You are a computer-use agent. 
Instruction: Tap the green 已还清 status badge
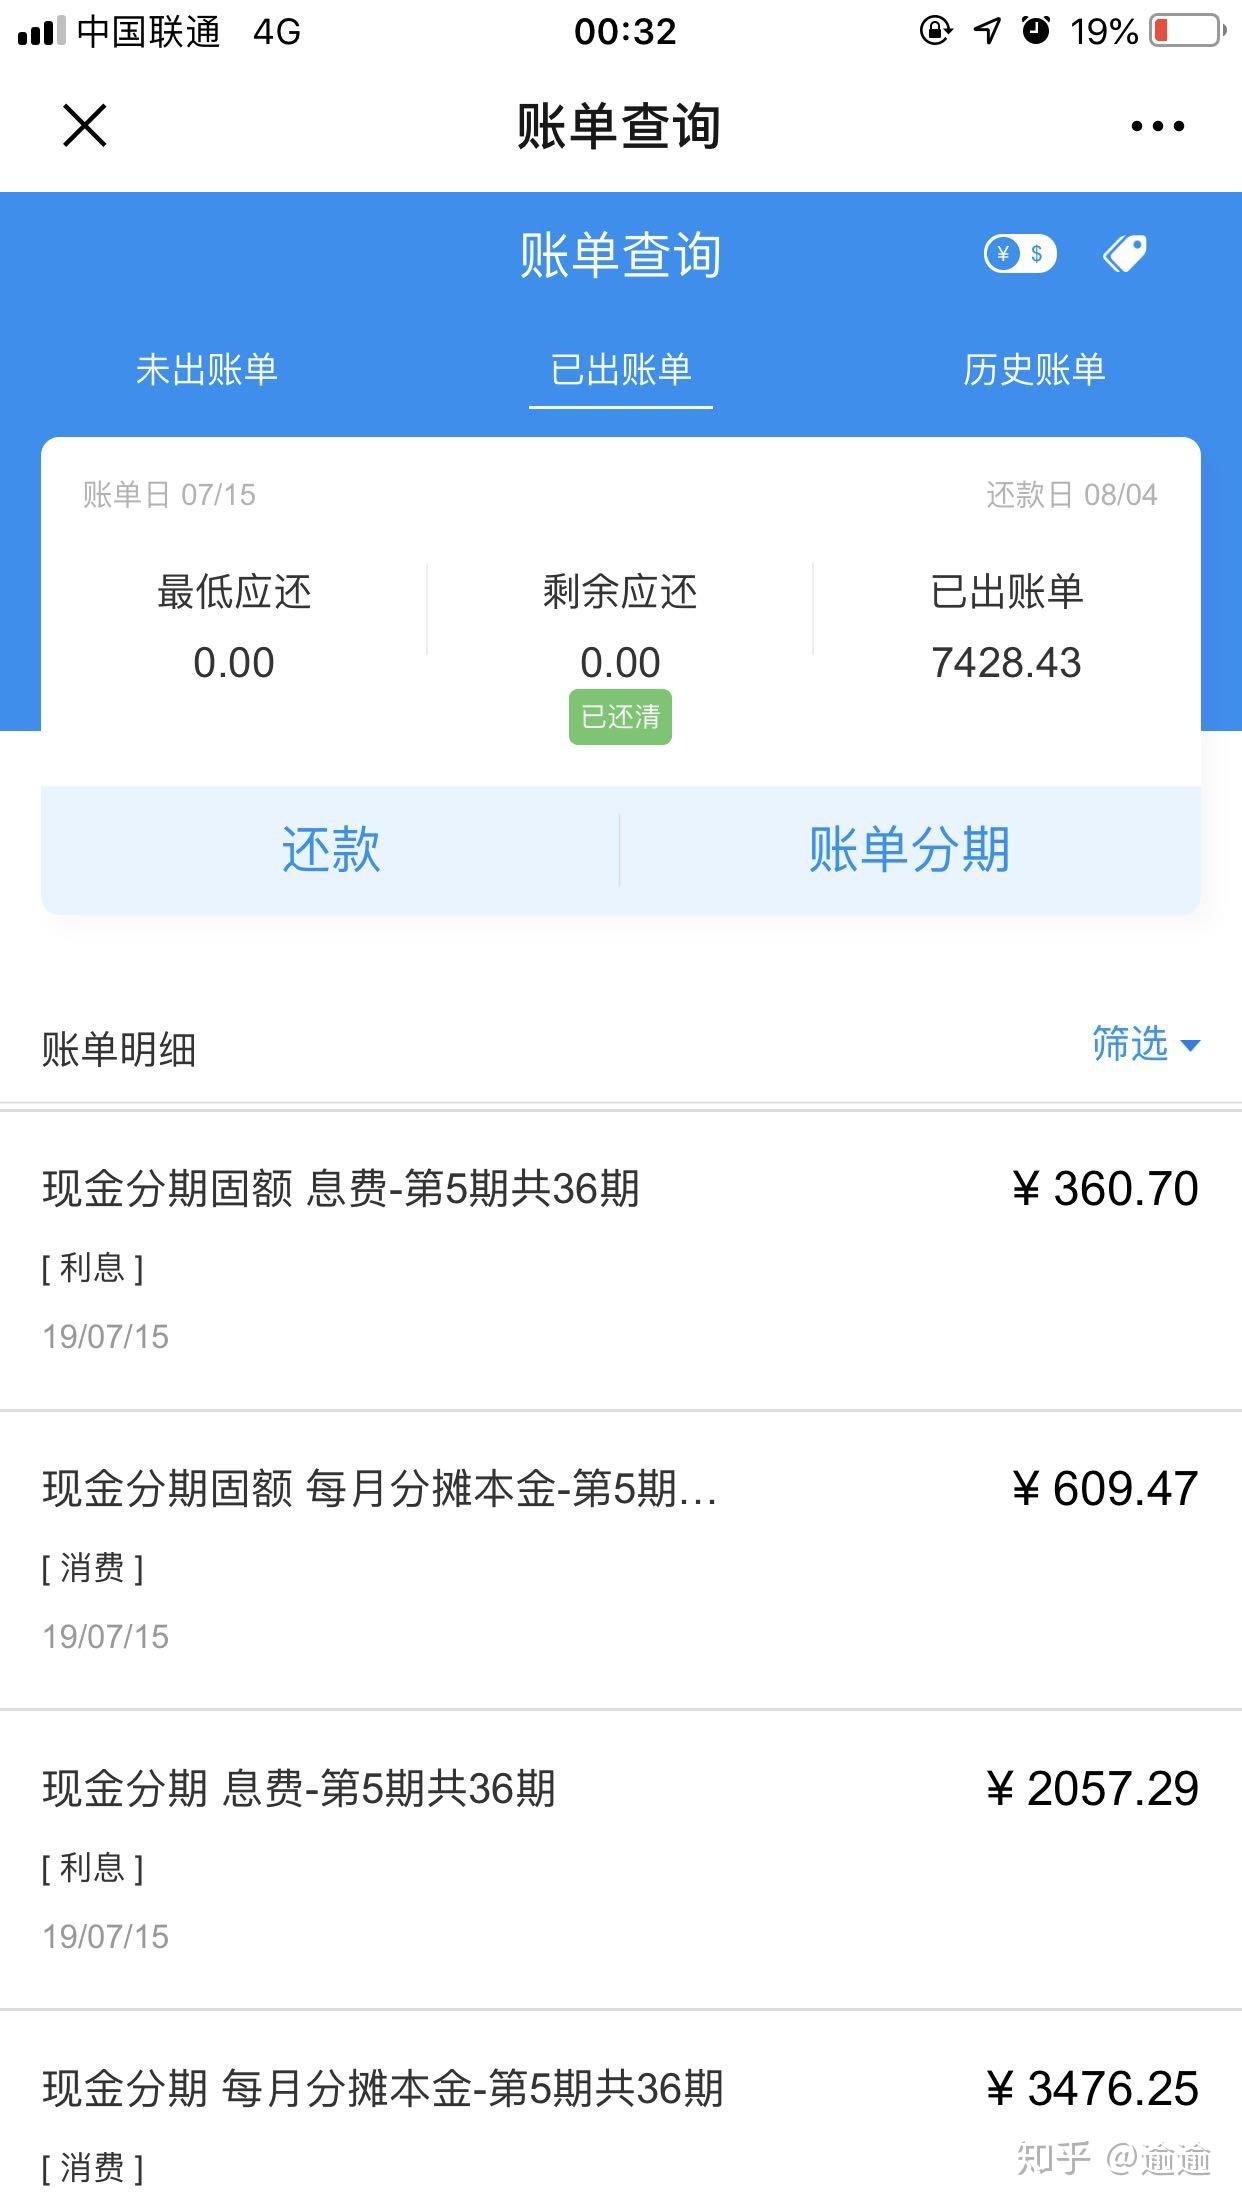tap(620, 717)
